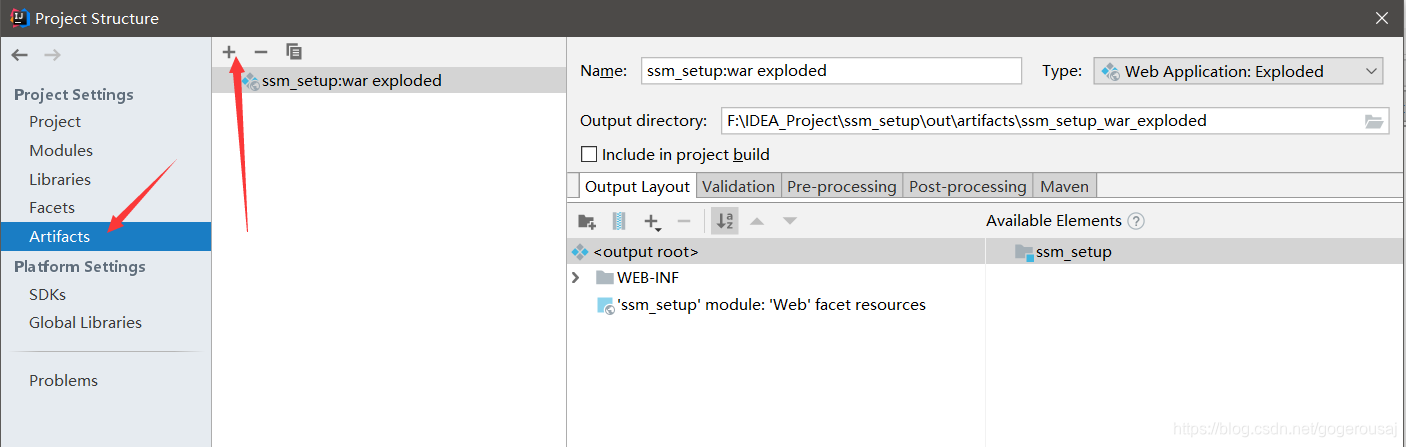Click the artifact Name field
This screenshot has width=1406, height=447.
[831, 71]
